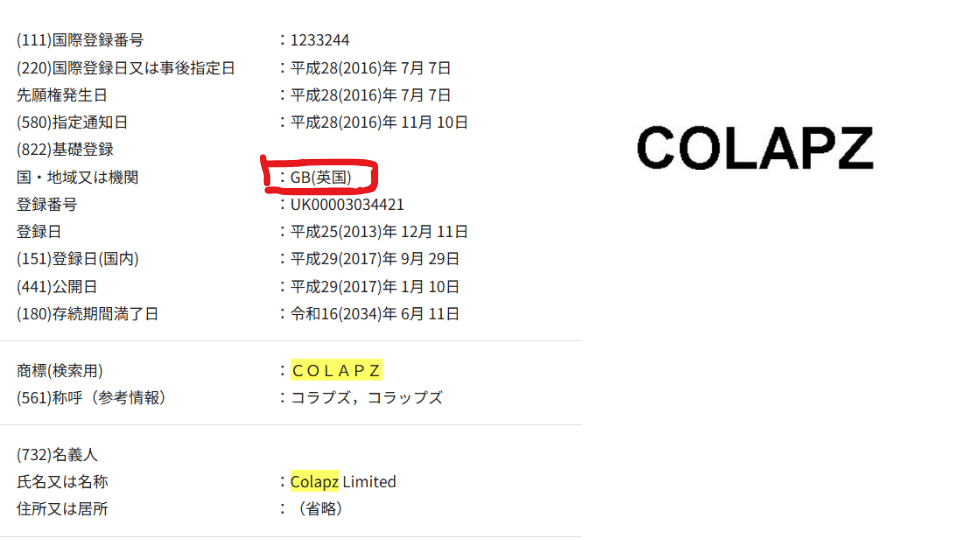Click the expiry date 令和16(2034)年 6月 11日

point(375,314)
